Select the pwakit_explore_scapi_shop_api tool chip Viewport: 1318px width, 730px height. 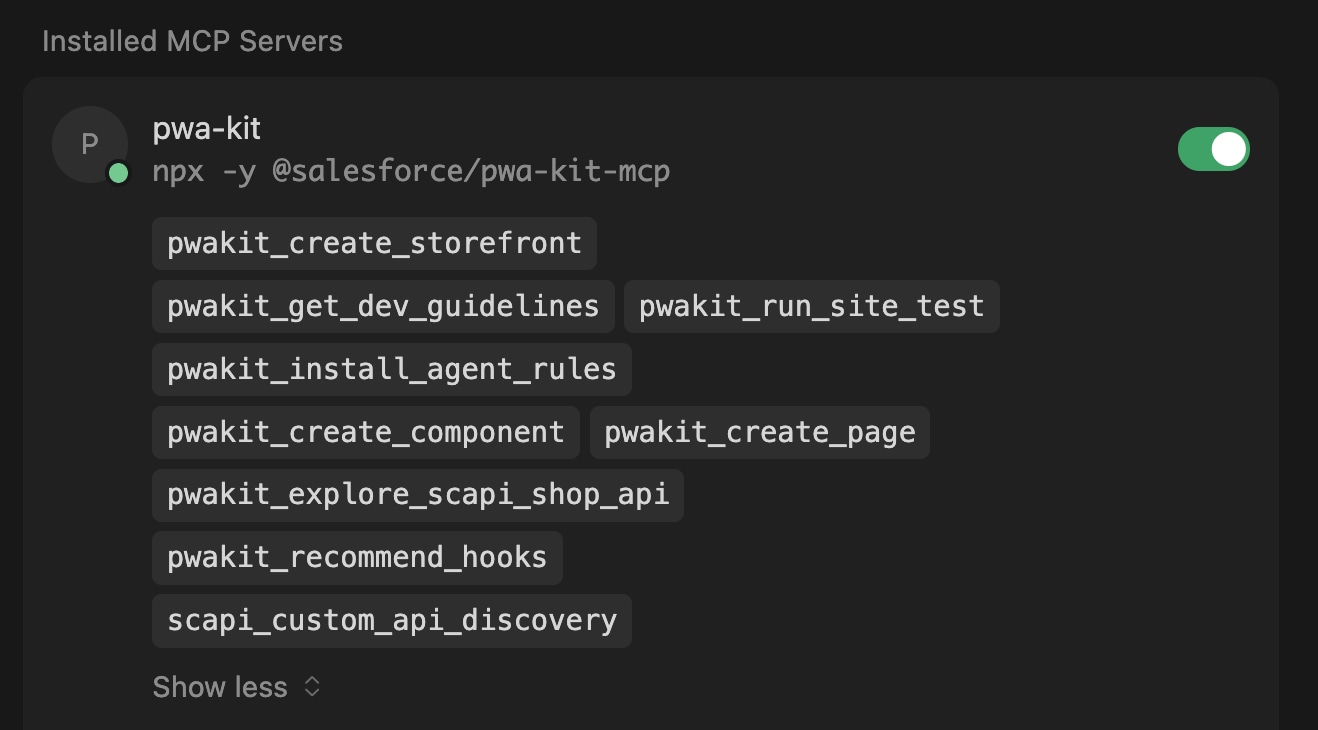(417, 495)
